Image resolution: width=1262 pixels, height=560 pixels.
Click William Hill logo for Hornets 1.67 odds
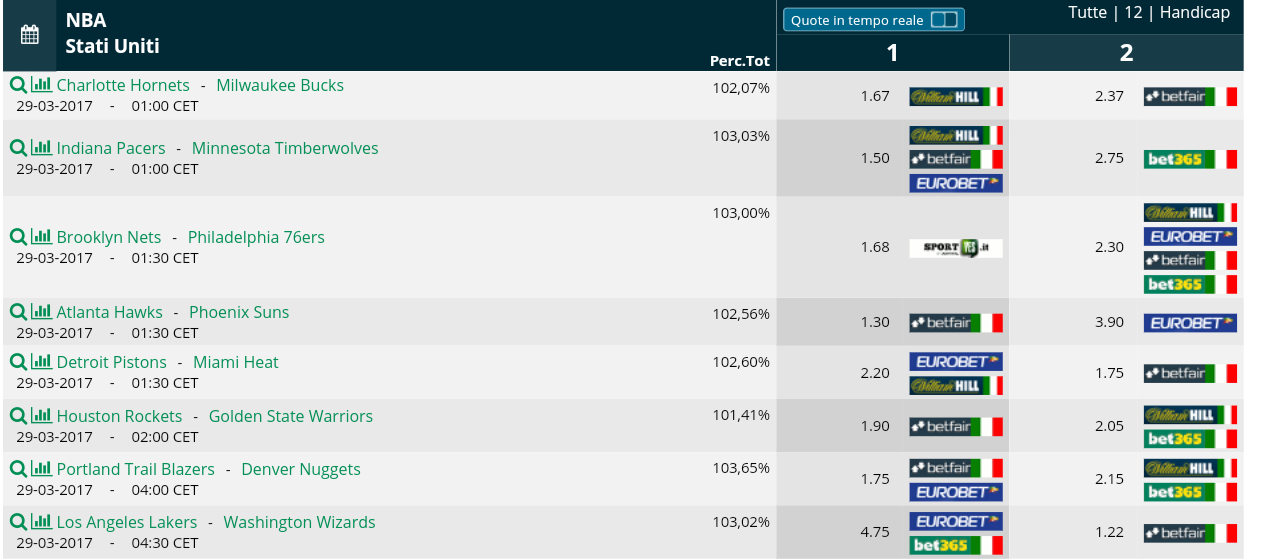point(956,97)
